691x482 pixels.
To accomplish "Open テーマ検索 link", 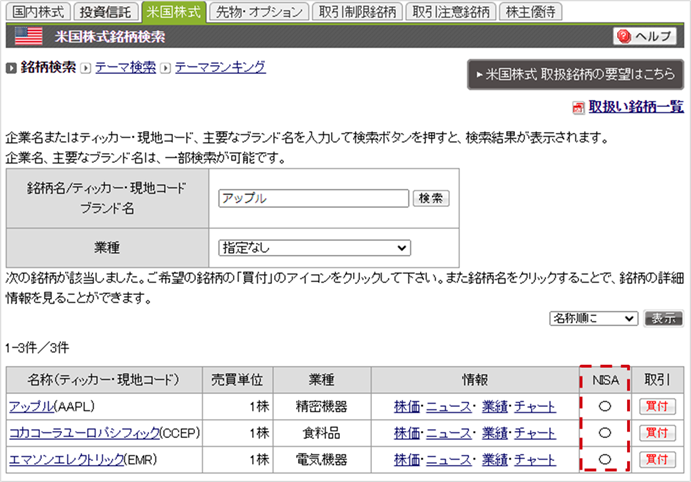I will (x=126, y=67).
